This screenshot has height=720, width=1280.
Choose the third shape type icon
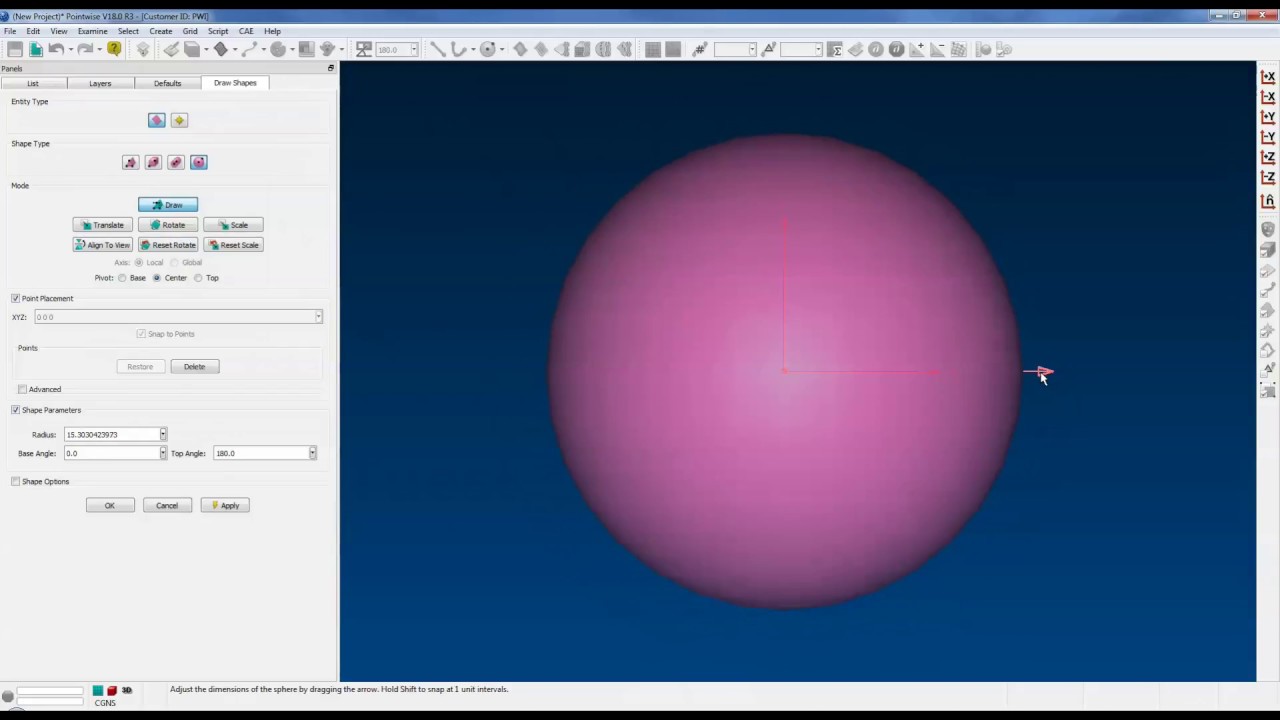coord(176,162)
